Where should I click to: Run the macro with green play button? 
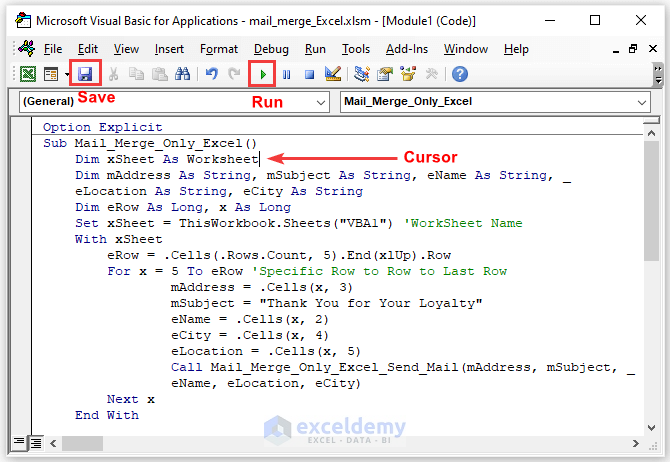coord(263,75)
